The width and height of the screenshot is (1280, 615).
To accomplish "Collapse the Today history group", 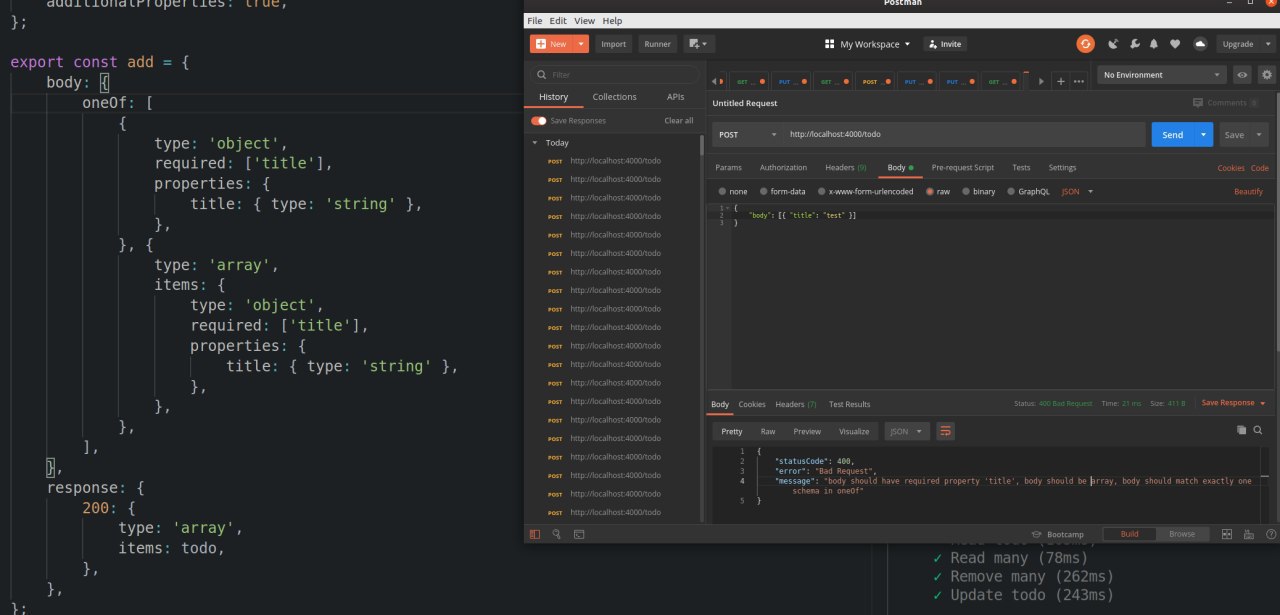I will coord(535,143).
